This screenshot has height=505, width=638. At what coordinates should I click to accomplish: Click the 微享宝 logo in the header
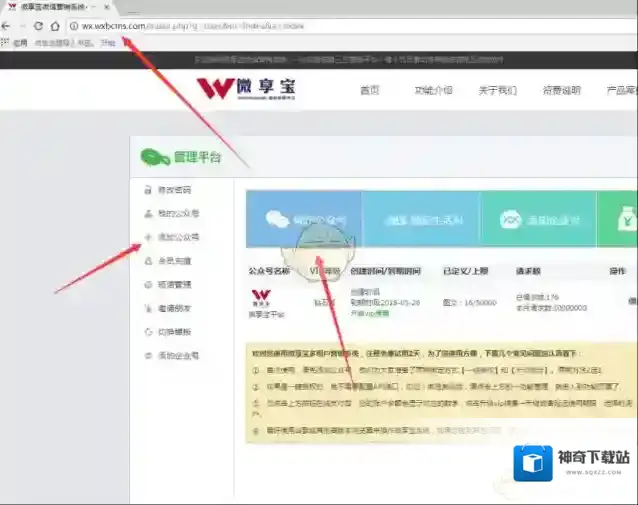tap(246, 90)
